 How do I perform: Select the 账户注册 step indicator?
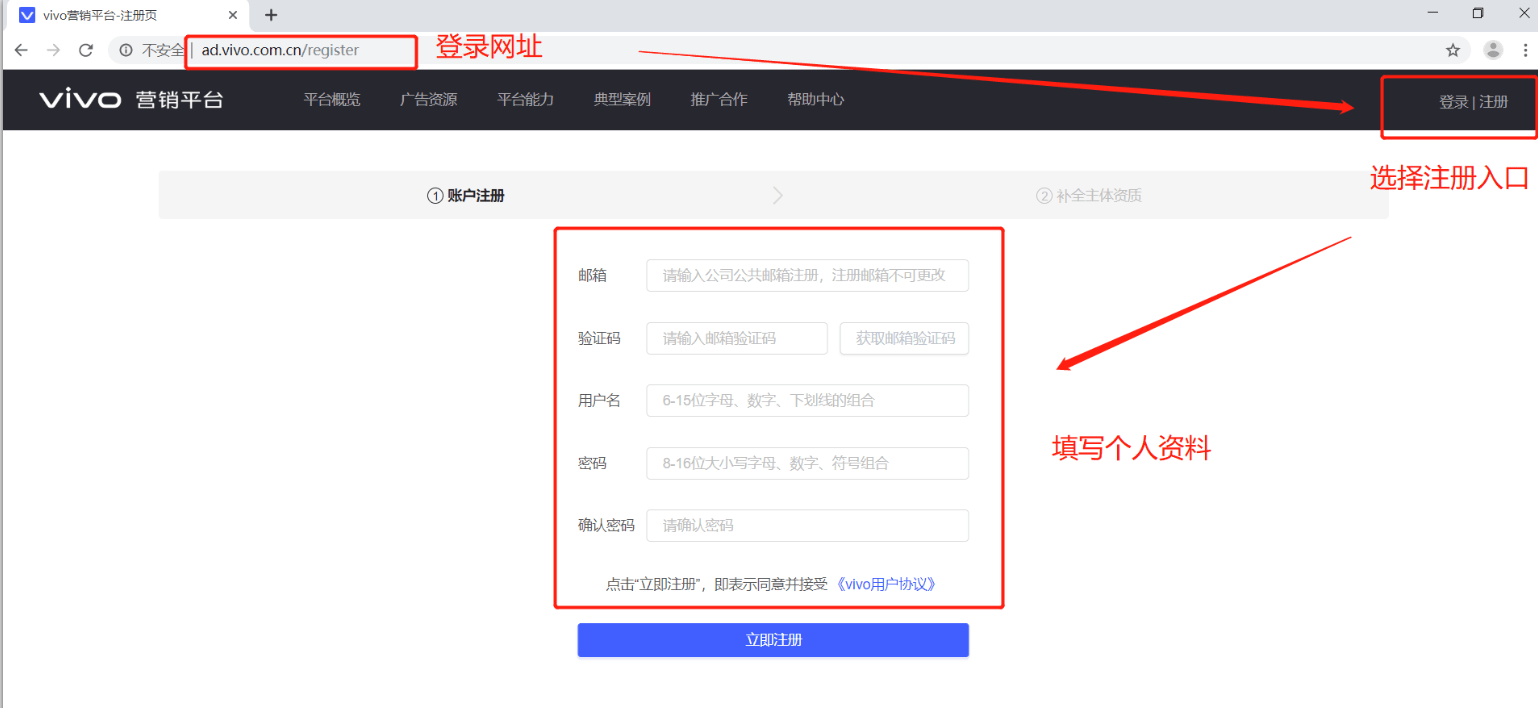466,195
